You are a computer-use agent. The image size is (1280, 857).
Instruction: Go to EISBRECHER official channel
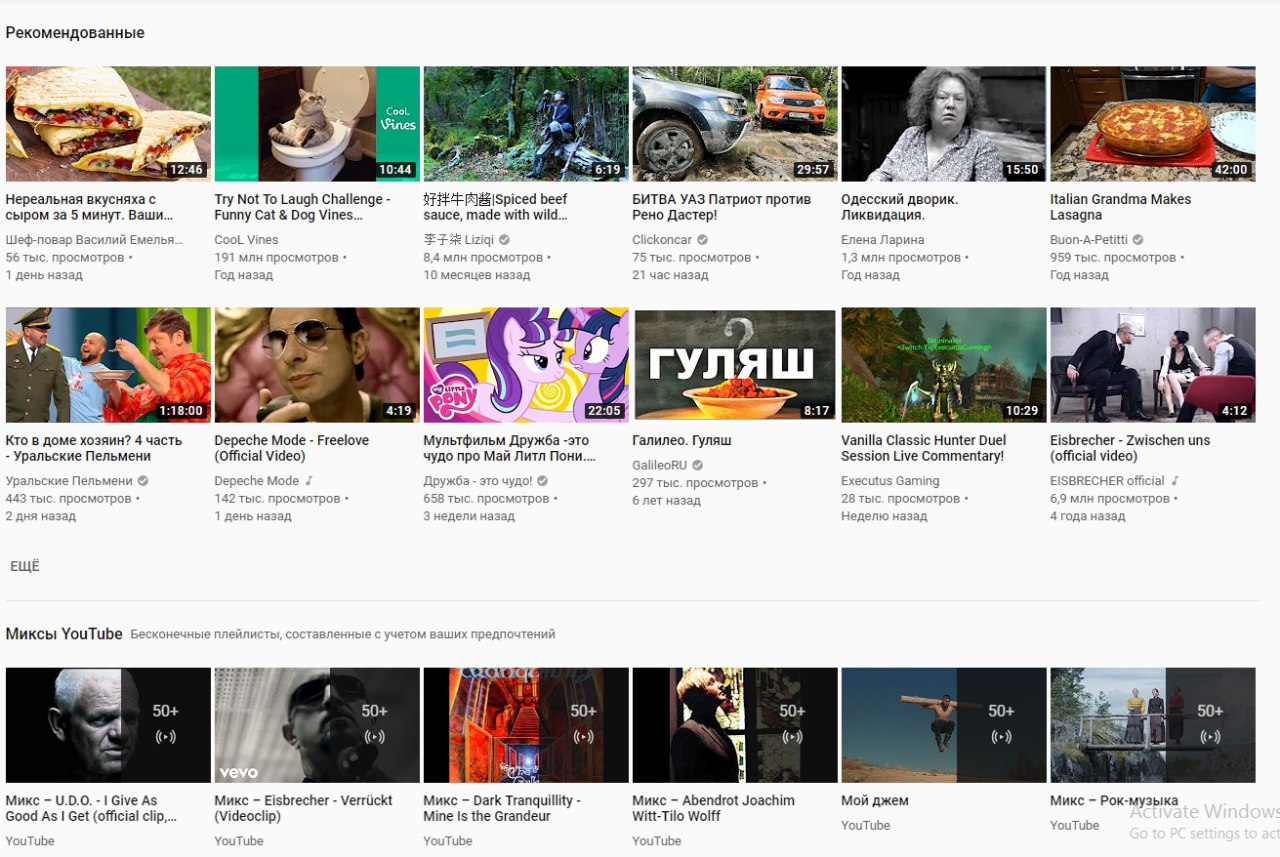coord(1108,481)
